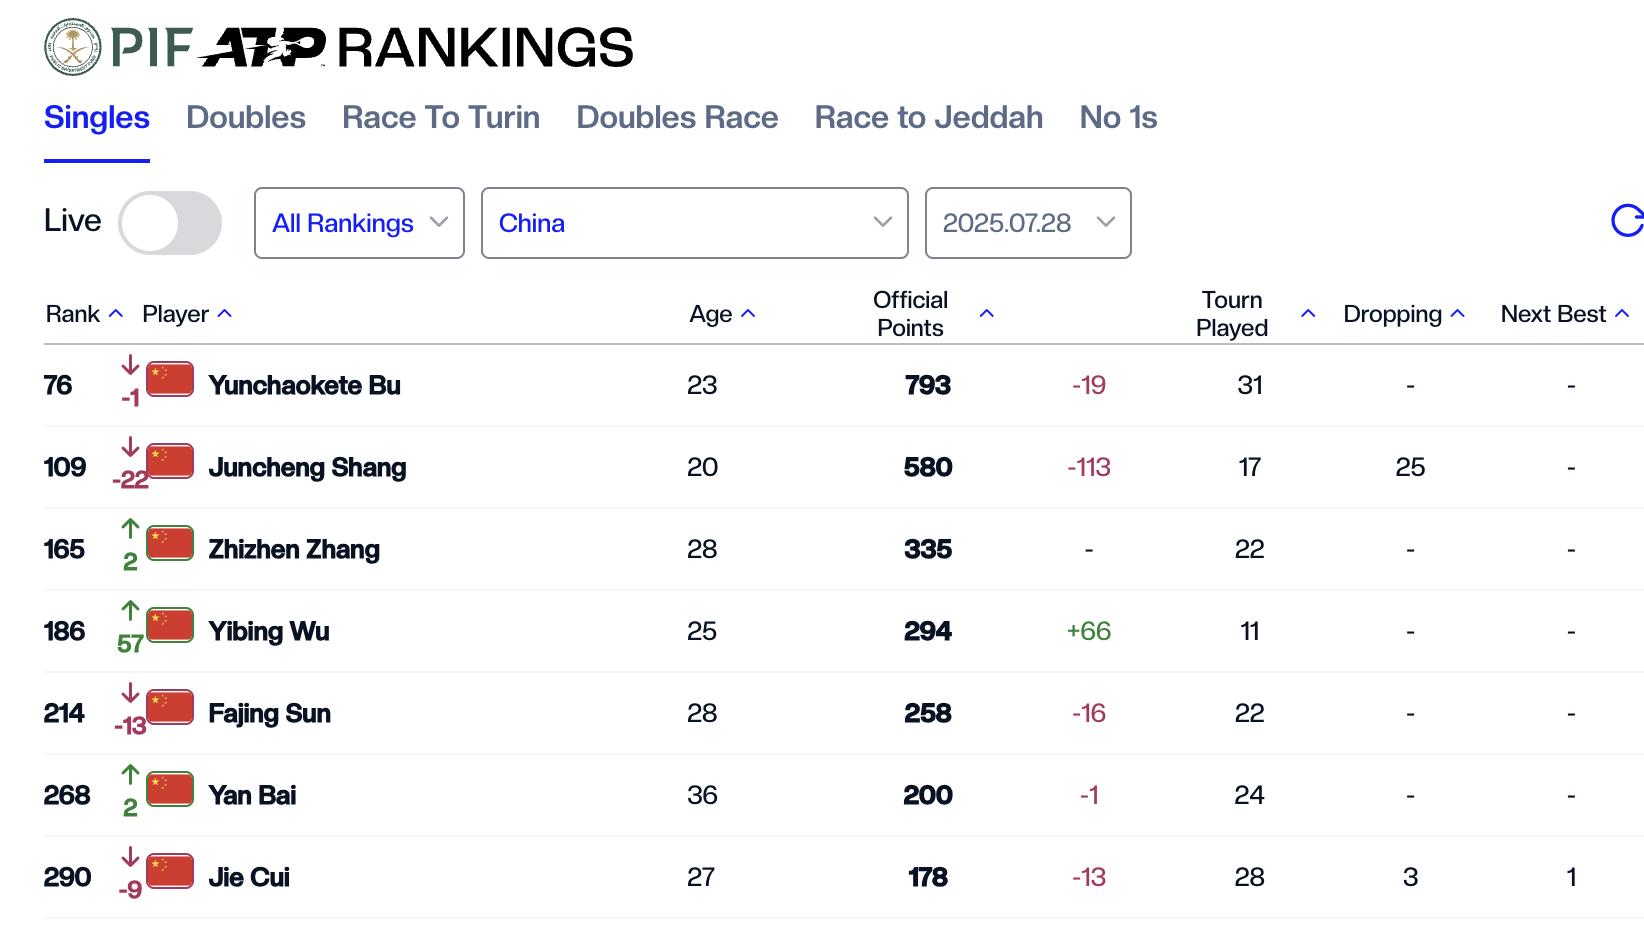
Task: Sort by Next Best column arrow
Action: (1622, 314)
